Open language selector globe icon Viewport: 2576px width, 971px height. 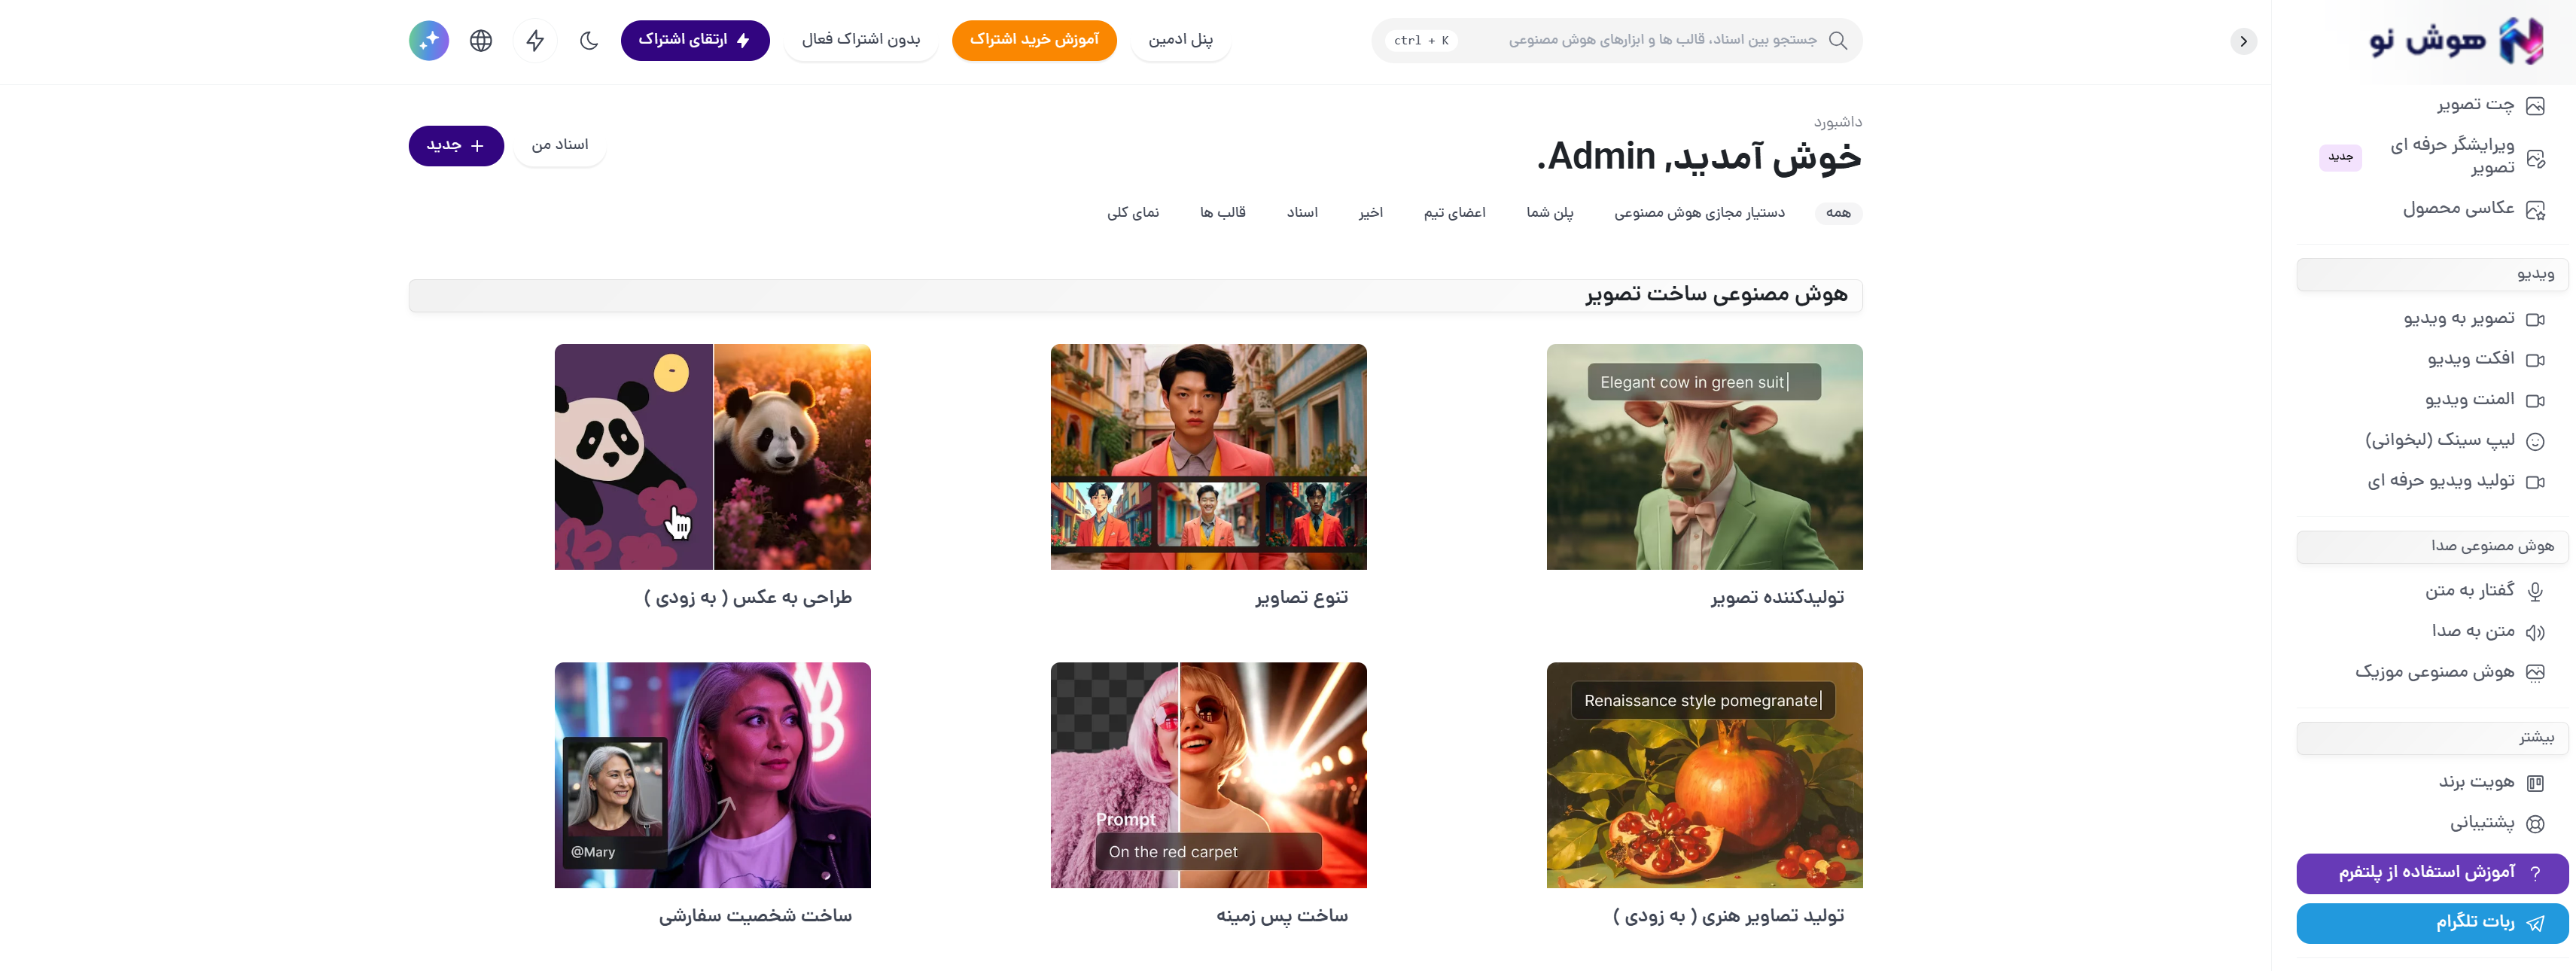[481, 40]
